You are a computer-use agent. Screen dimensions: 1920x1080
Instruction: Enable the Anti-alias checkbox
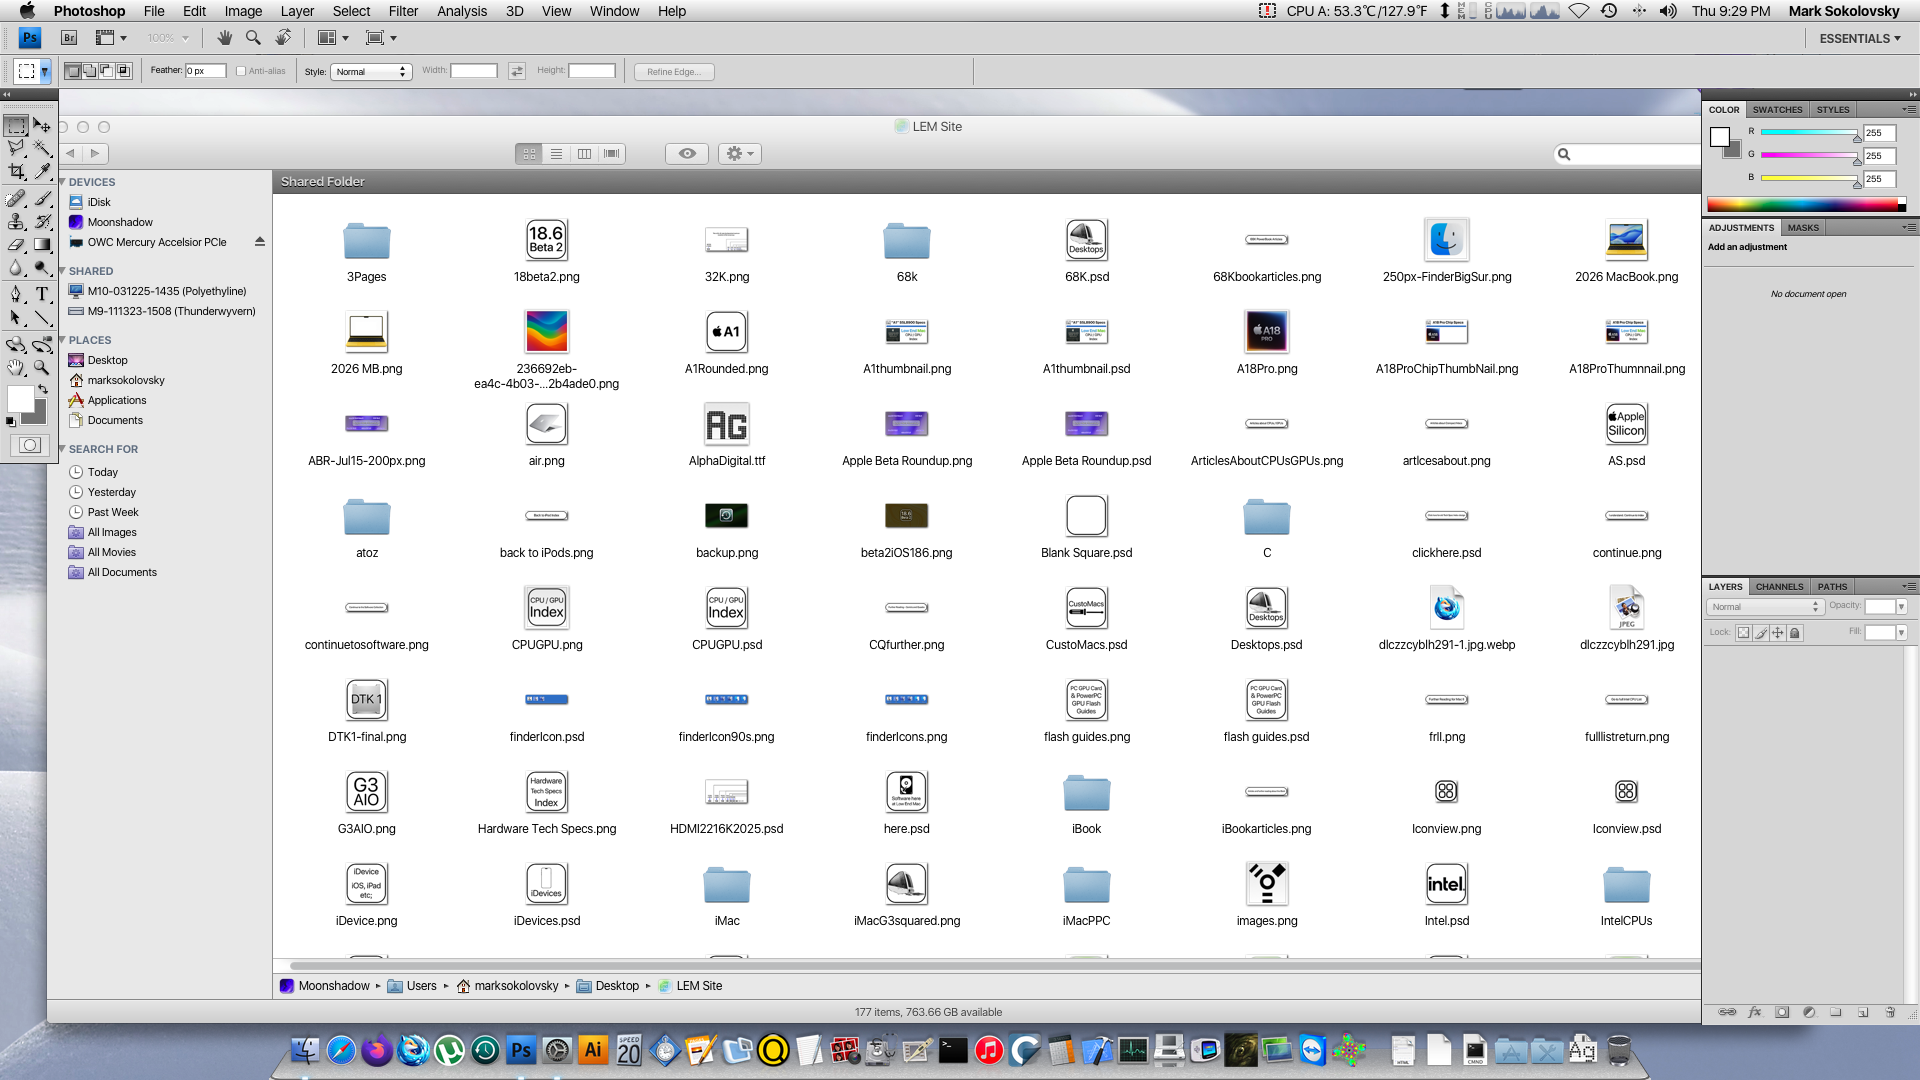click(x=241, y=71)
